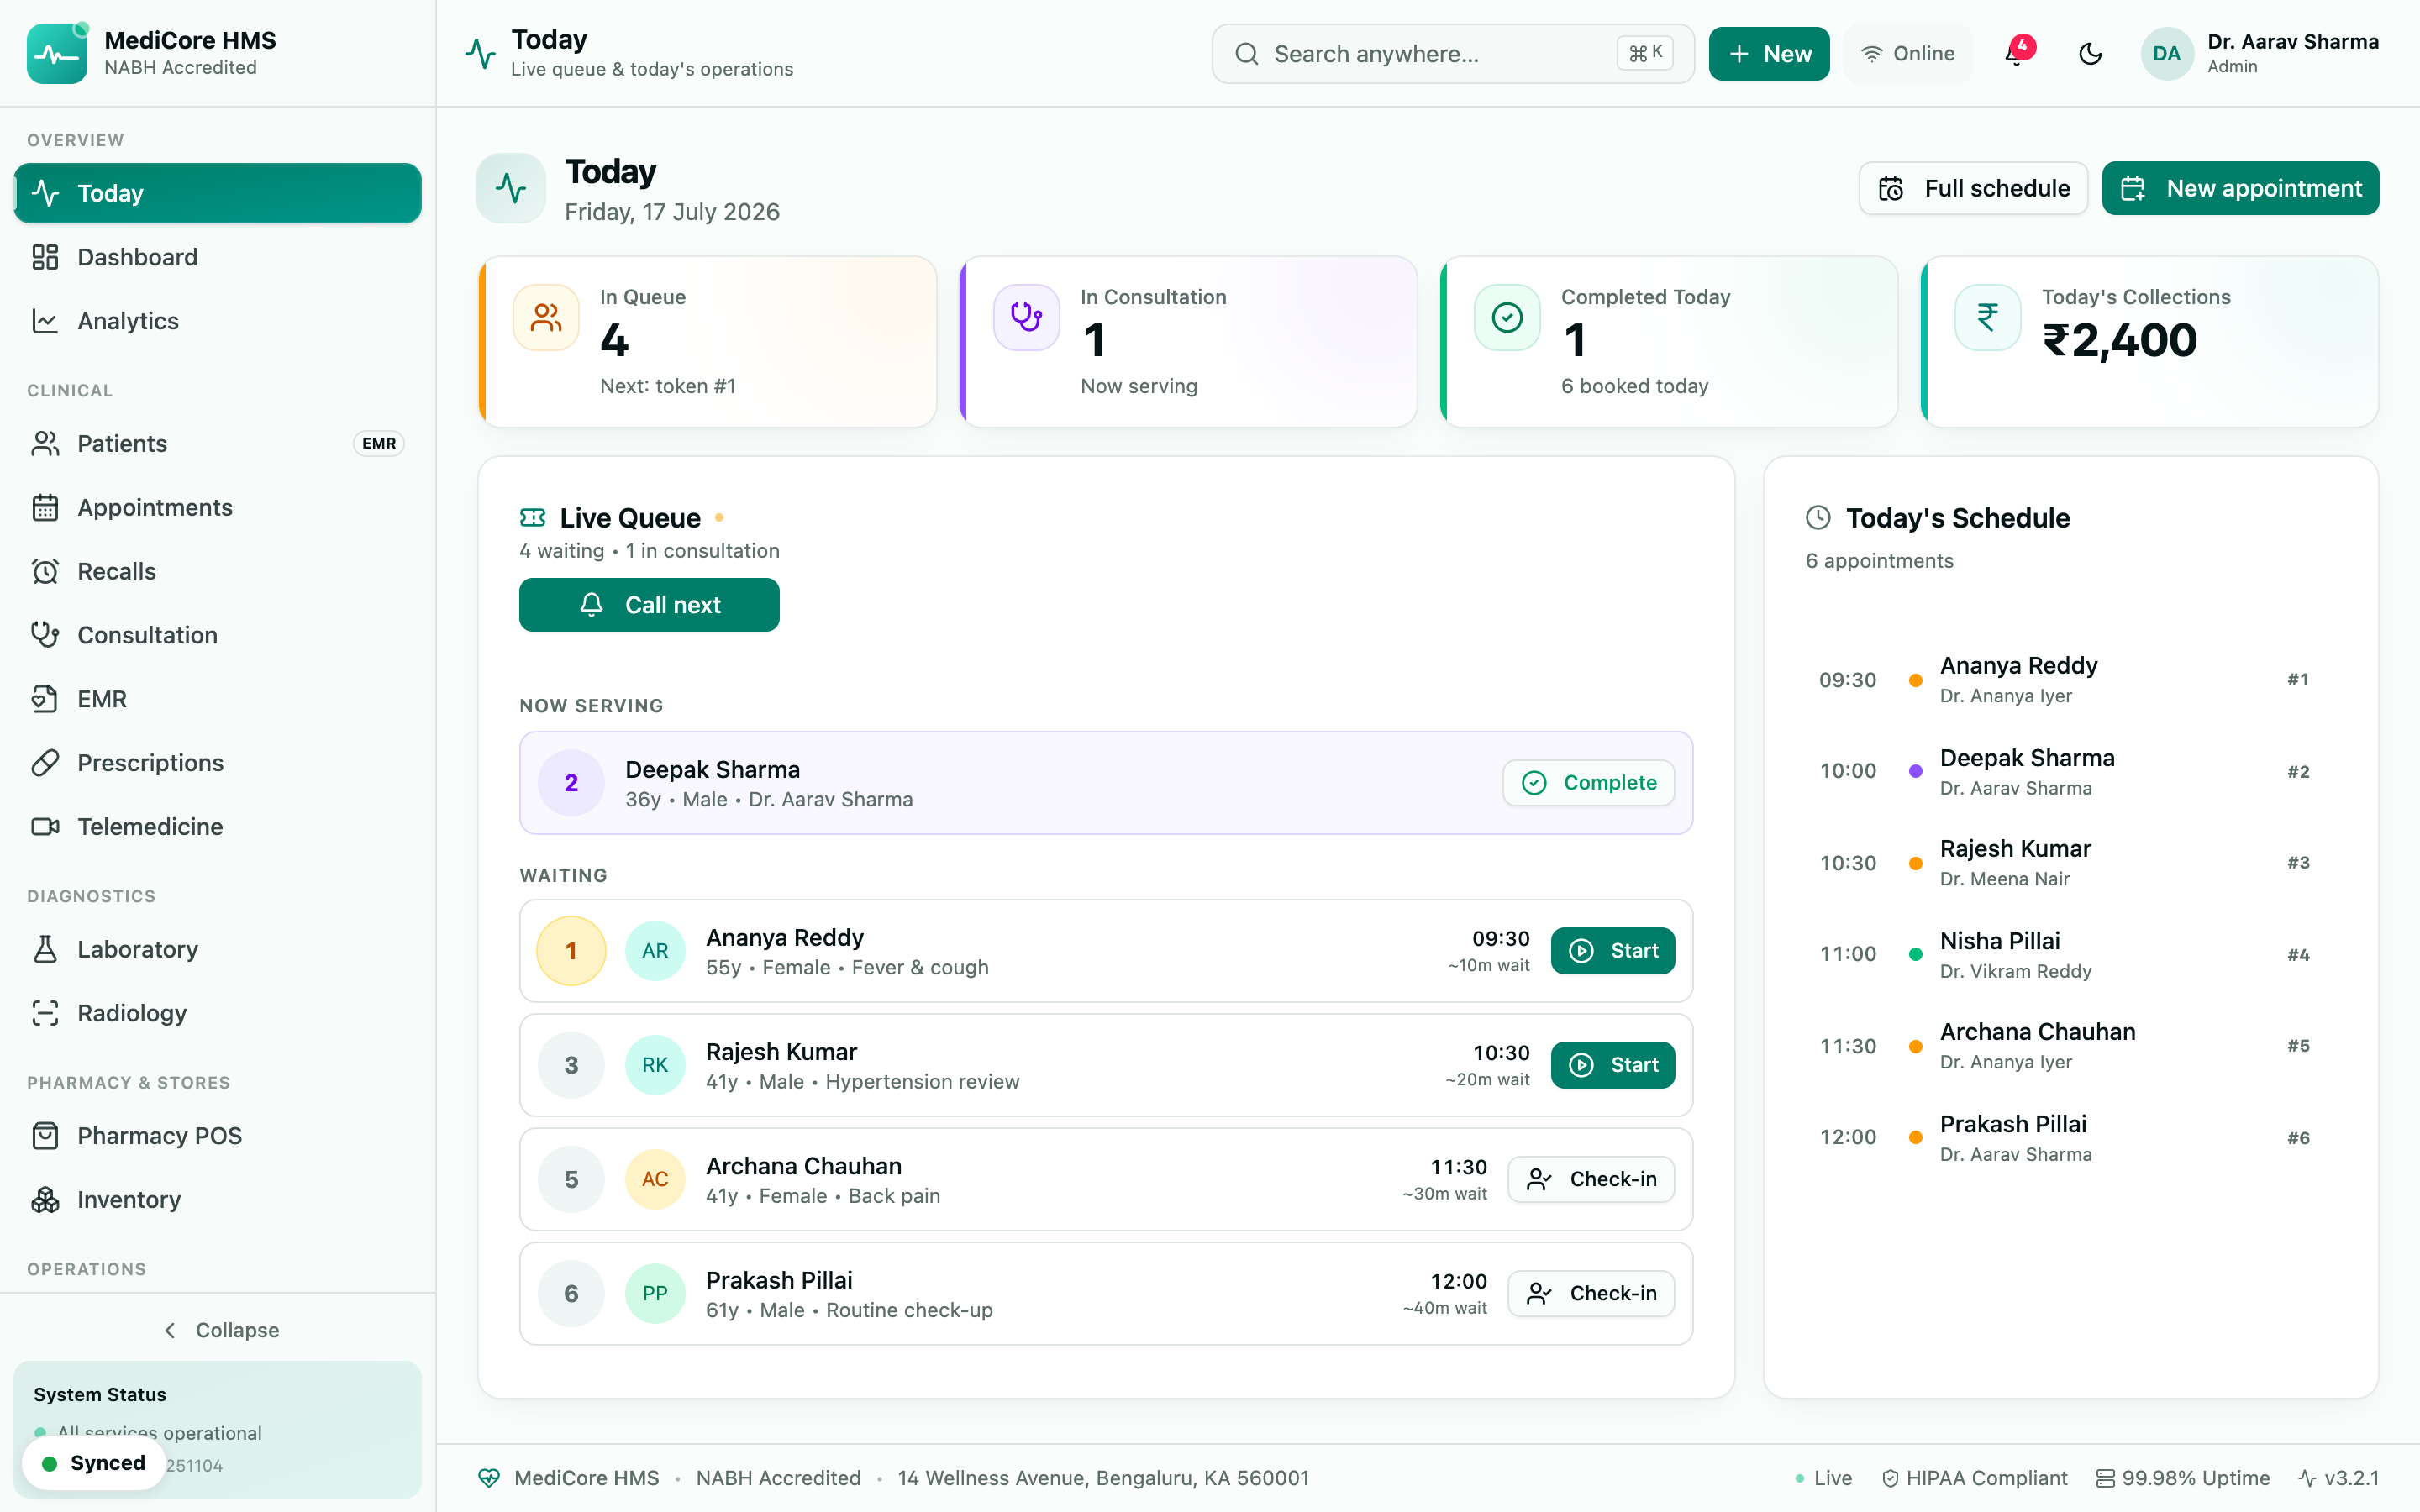
Task: Go to Laboratory in the sidebar
Action: (218, 949)
